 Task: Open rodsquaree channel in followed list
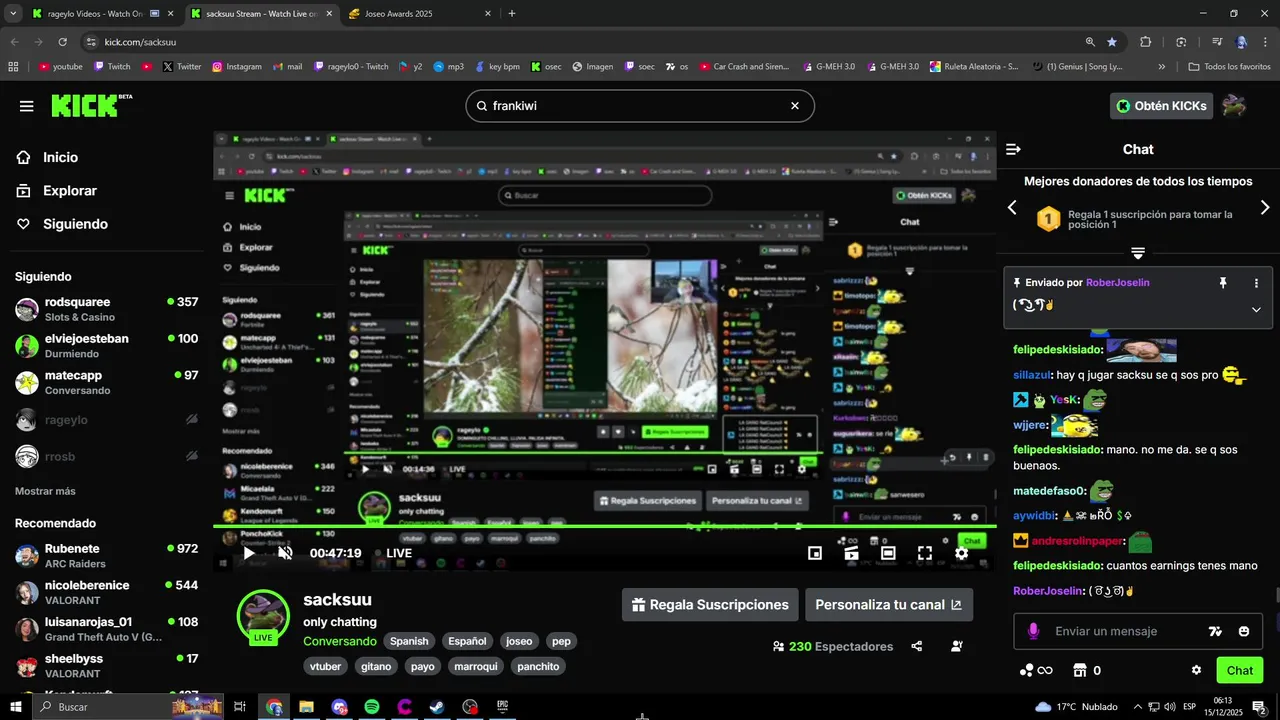point(106,309)
